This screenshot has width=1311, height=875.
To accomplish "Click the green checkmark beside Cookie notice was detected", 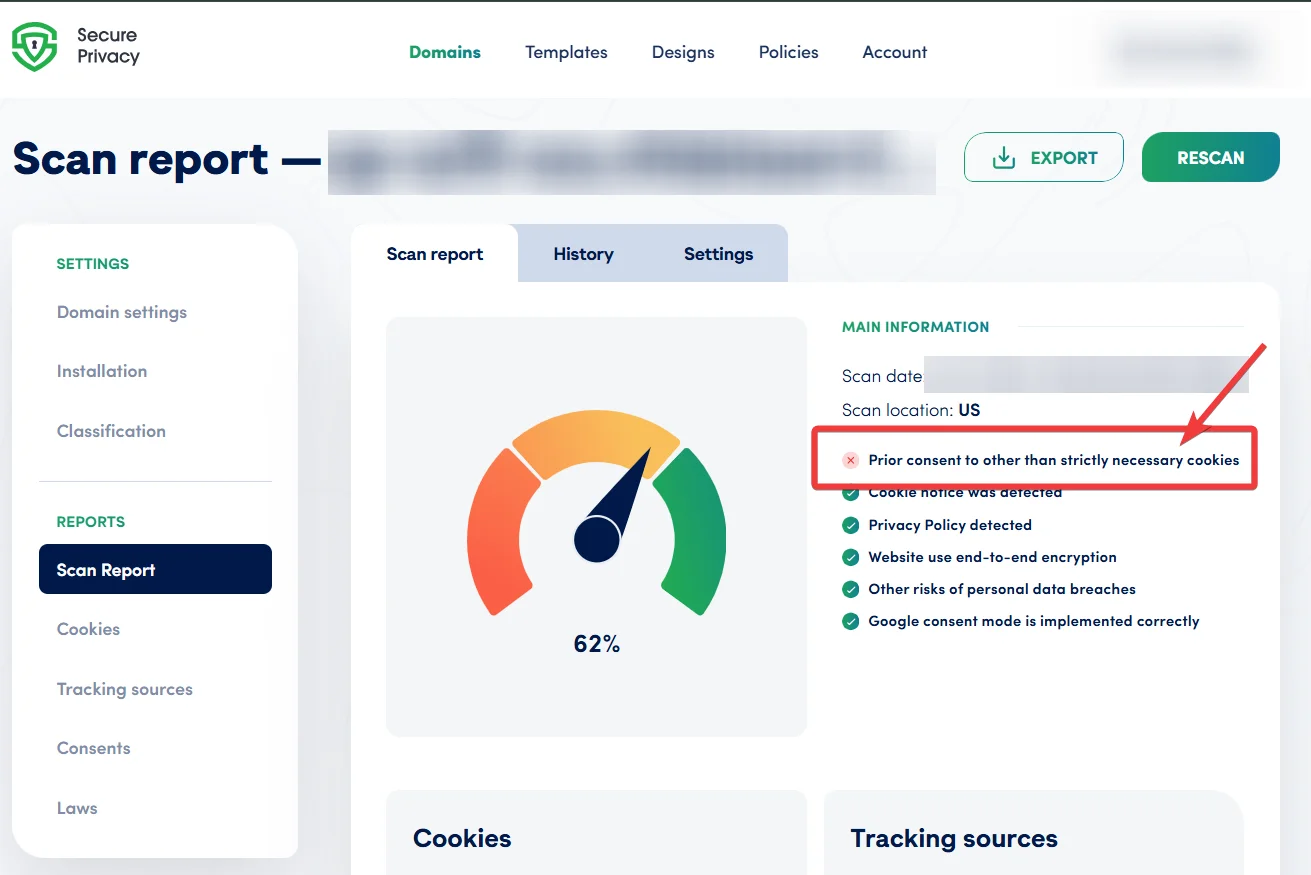I will coord(850,492).
